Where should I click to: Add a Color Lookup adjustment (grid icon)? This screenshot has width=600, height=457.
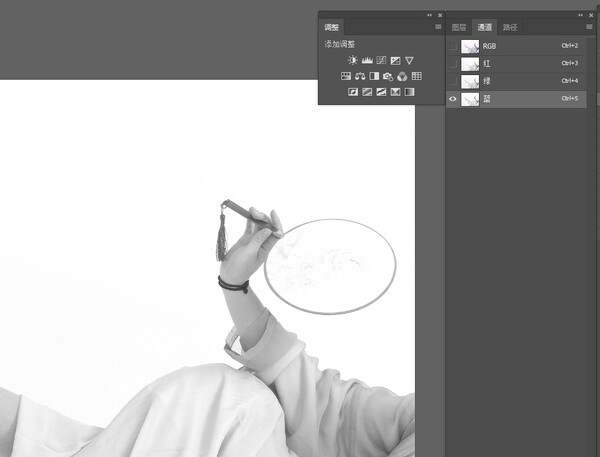(x=417, y=76)
